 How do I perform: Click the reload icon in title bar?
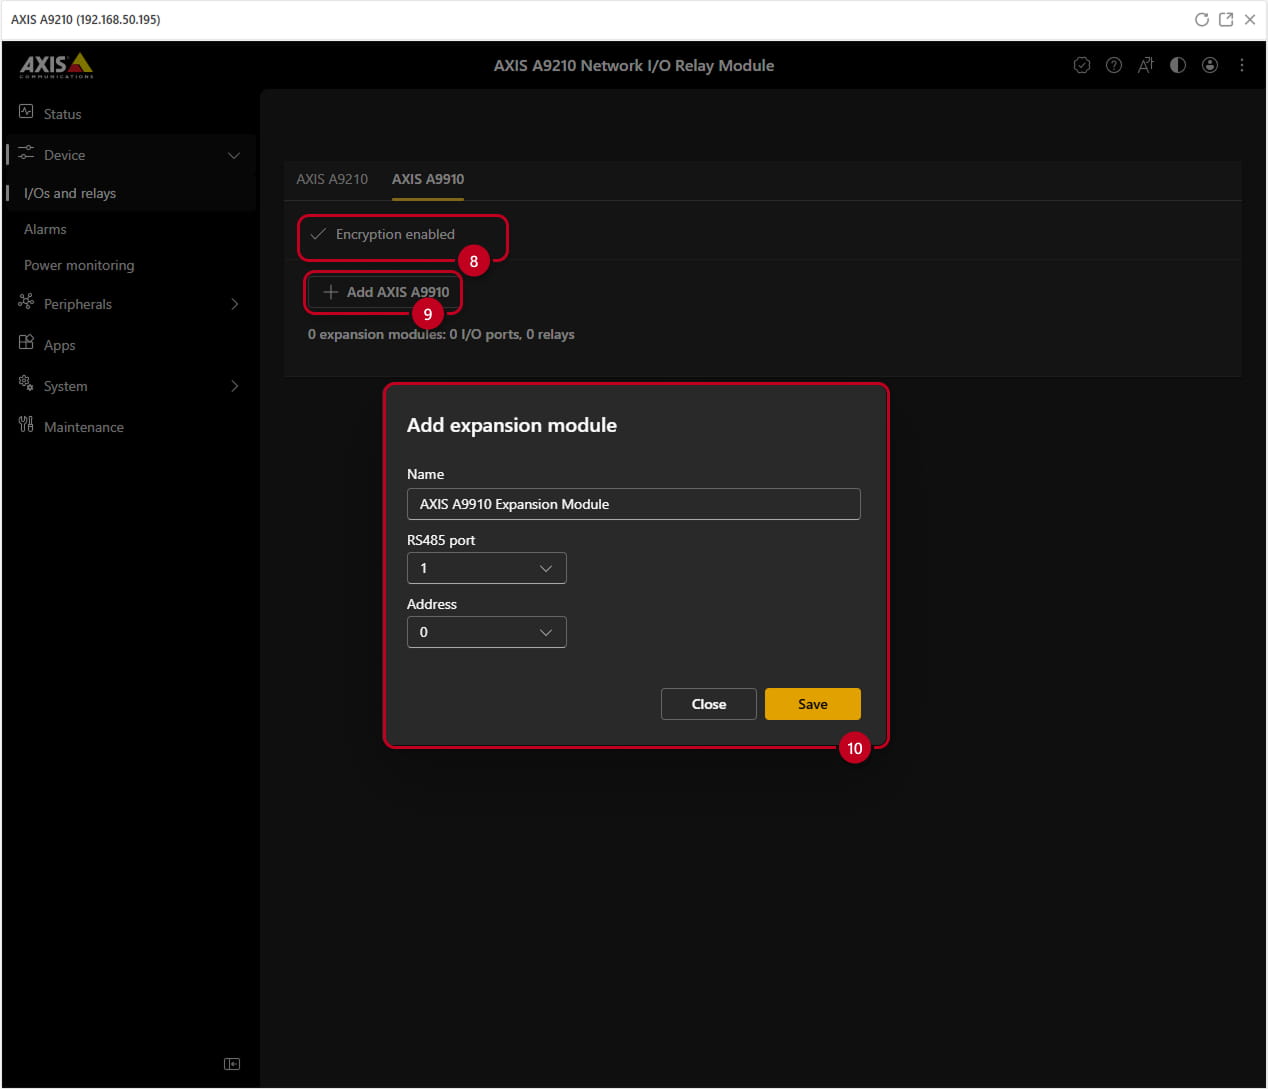pos(1202,19)
